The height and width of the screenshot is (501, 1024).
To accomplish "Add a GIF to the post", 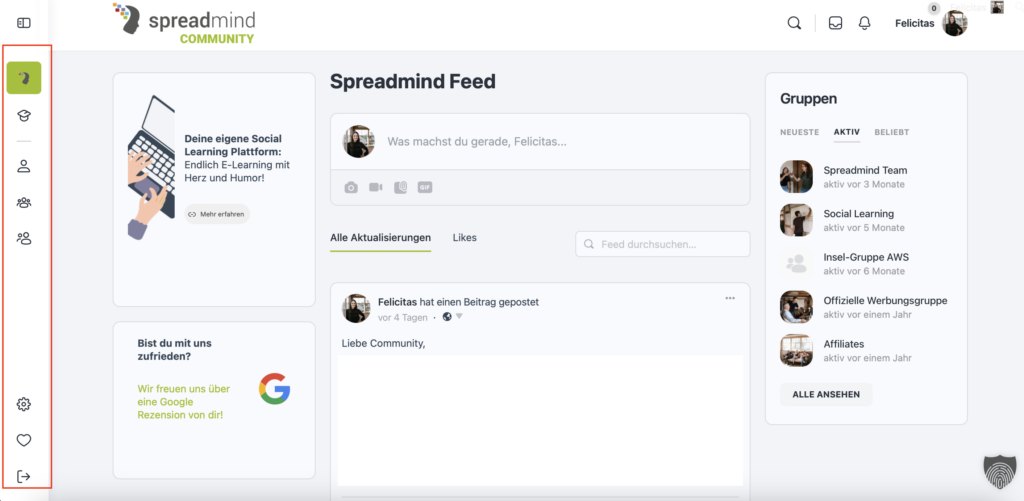I will [425, 187].
